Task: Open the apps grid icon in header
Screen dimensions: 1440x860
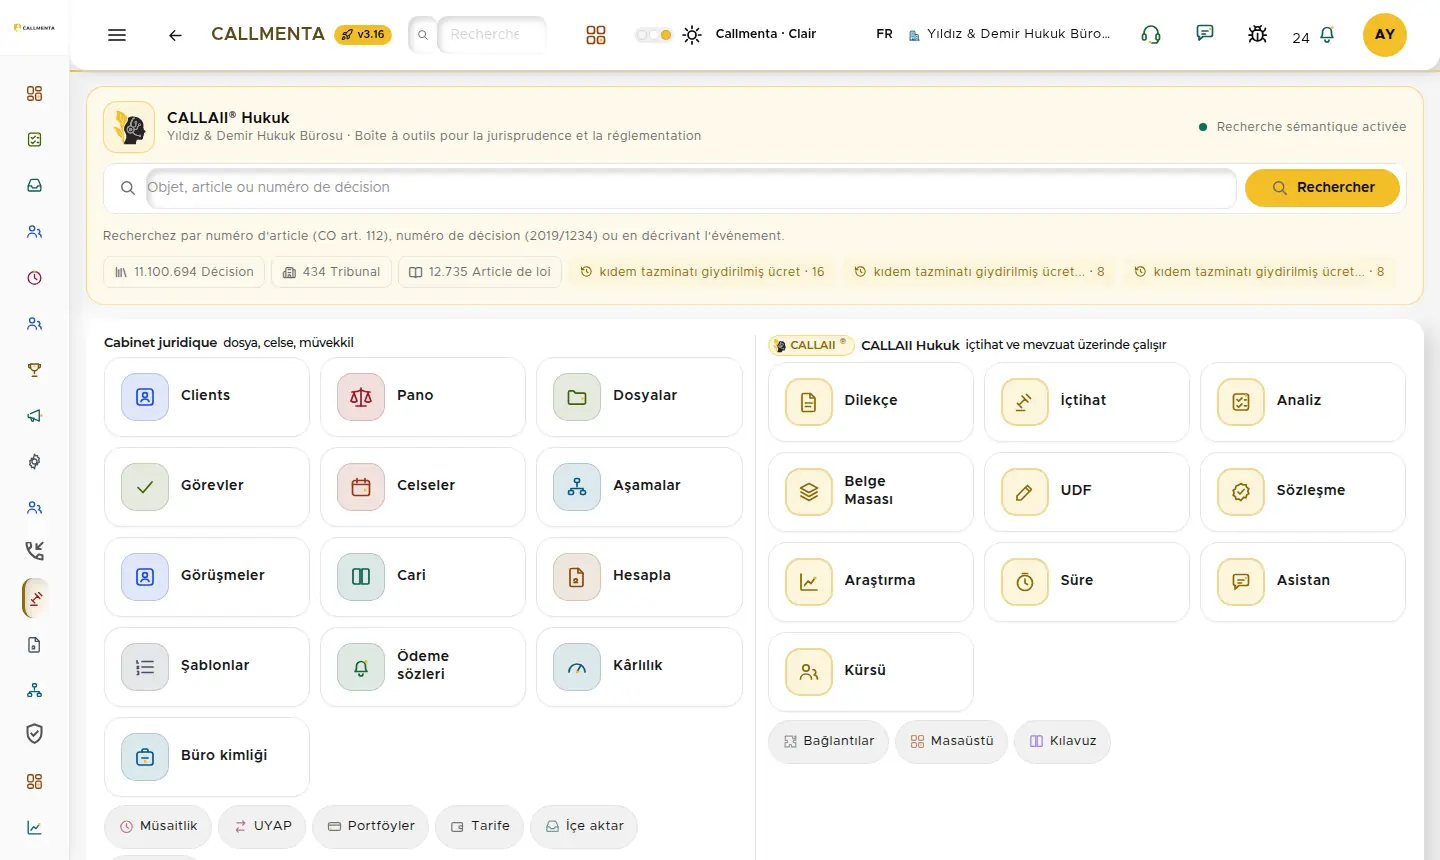Action: coord(596,35)
